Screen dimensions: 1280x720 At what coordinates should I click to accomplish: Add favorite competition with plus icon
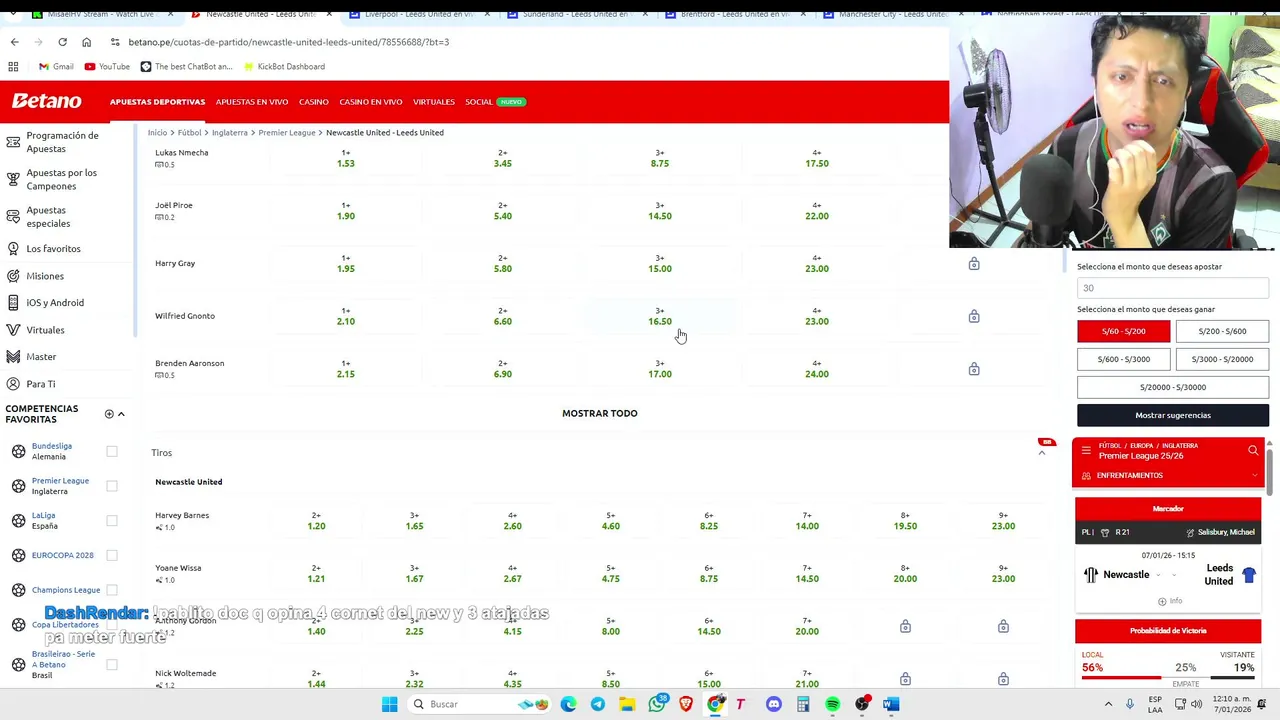[109, 414]
